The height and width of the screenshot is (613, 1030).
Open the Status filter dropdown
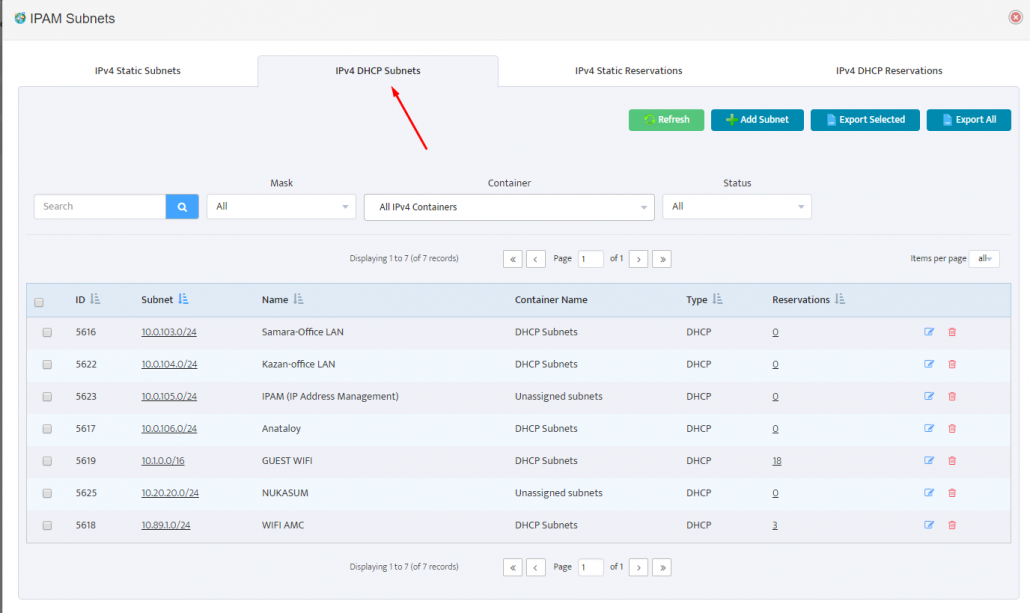click(737, 206)
